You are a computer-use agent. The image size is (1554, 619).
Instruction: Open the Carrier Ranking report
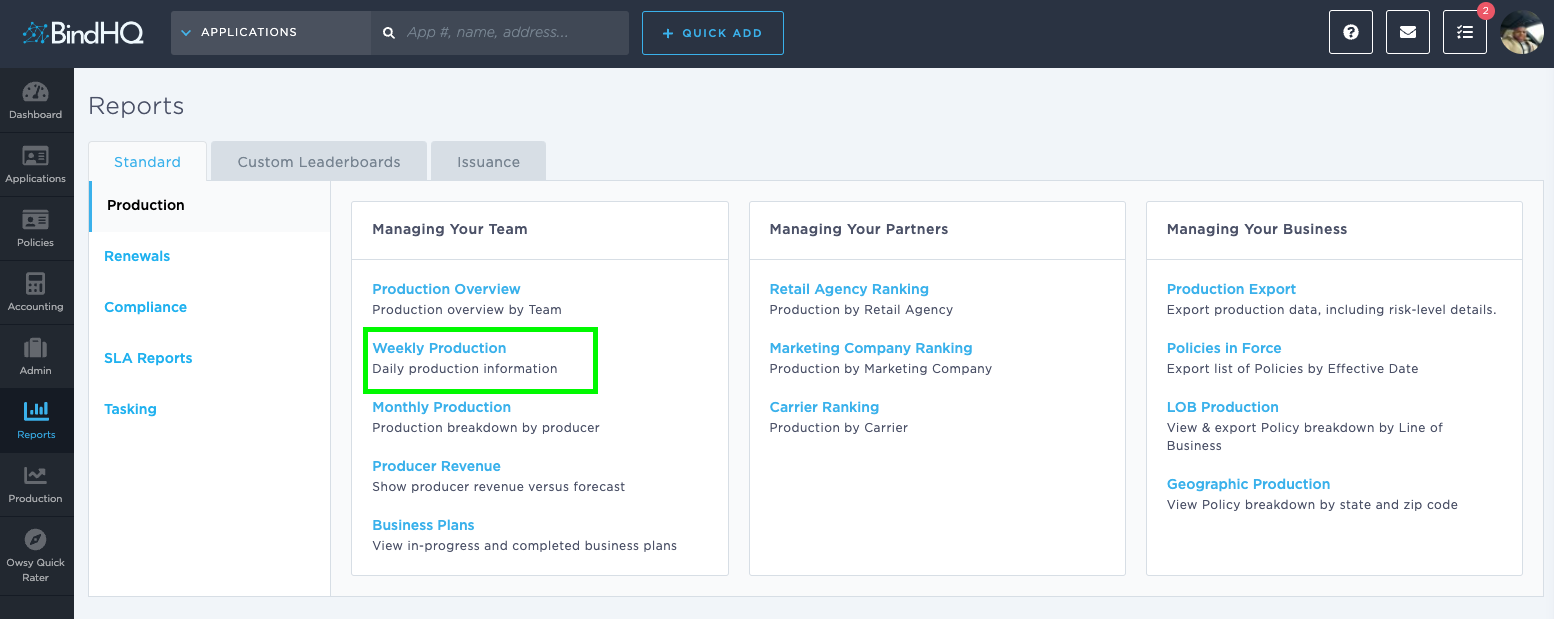[x=824, y=407]
